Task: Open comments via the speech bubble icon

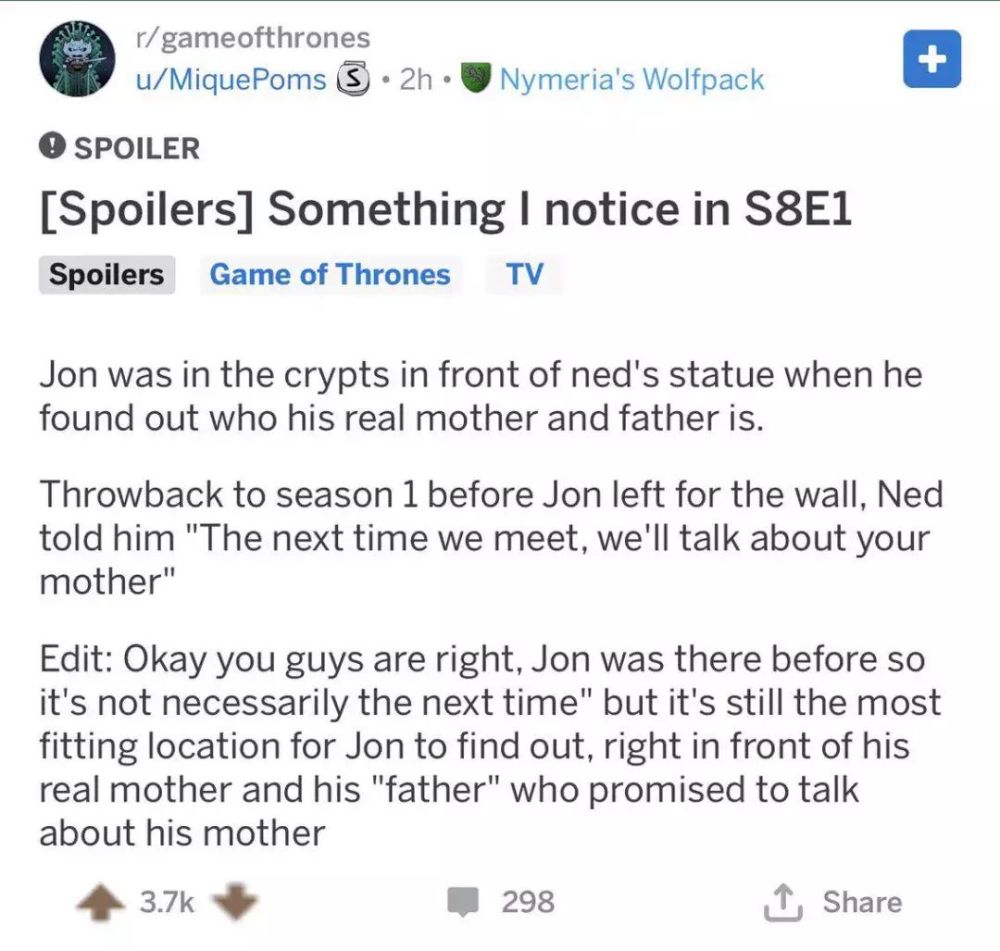Action: click(x=463, y=901)
